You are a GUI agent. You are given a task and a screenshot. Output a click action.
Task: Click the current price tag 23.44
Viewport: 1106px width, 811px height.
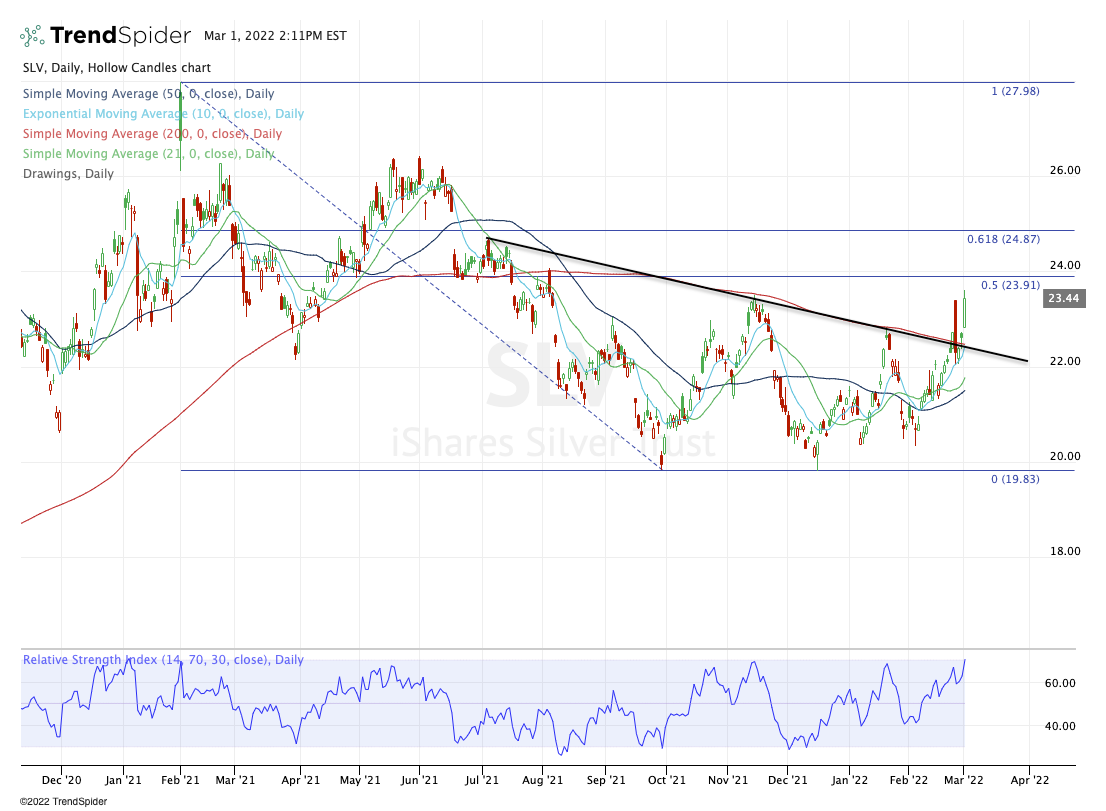(1064, 298)
